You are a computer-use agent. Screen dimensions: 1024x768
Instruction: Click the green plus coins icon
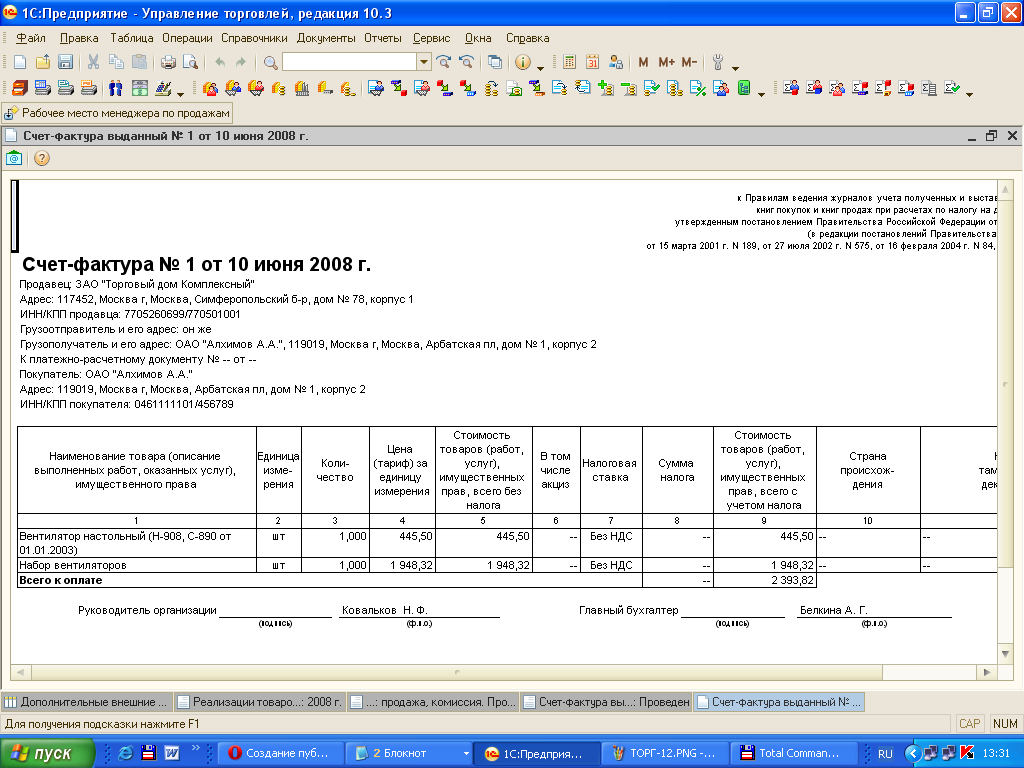point(605,88)
